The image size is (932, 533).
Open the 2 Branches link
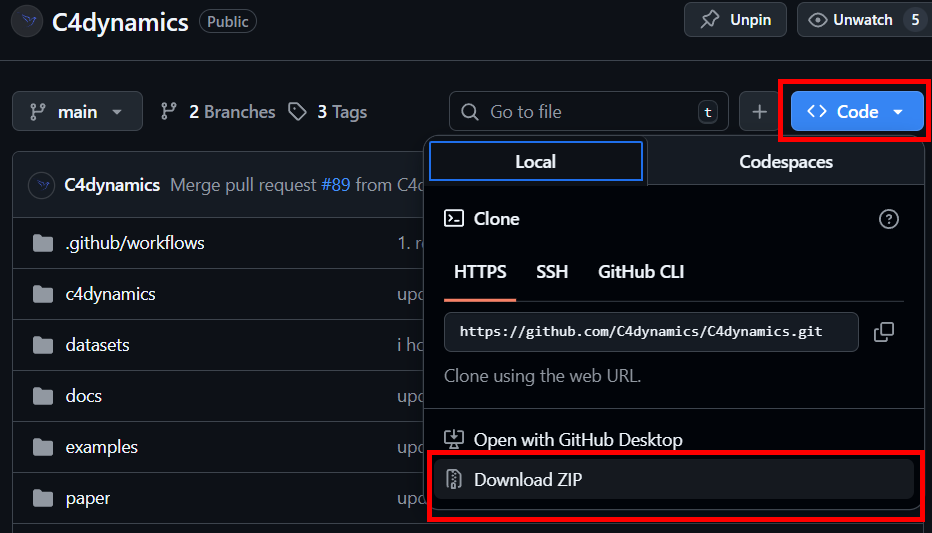coord(218,112)
